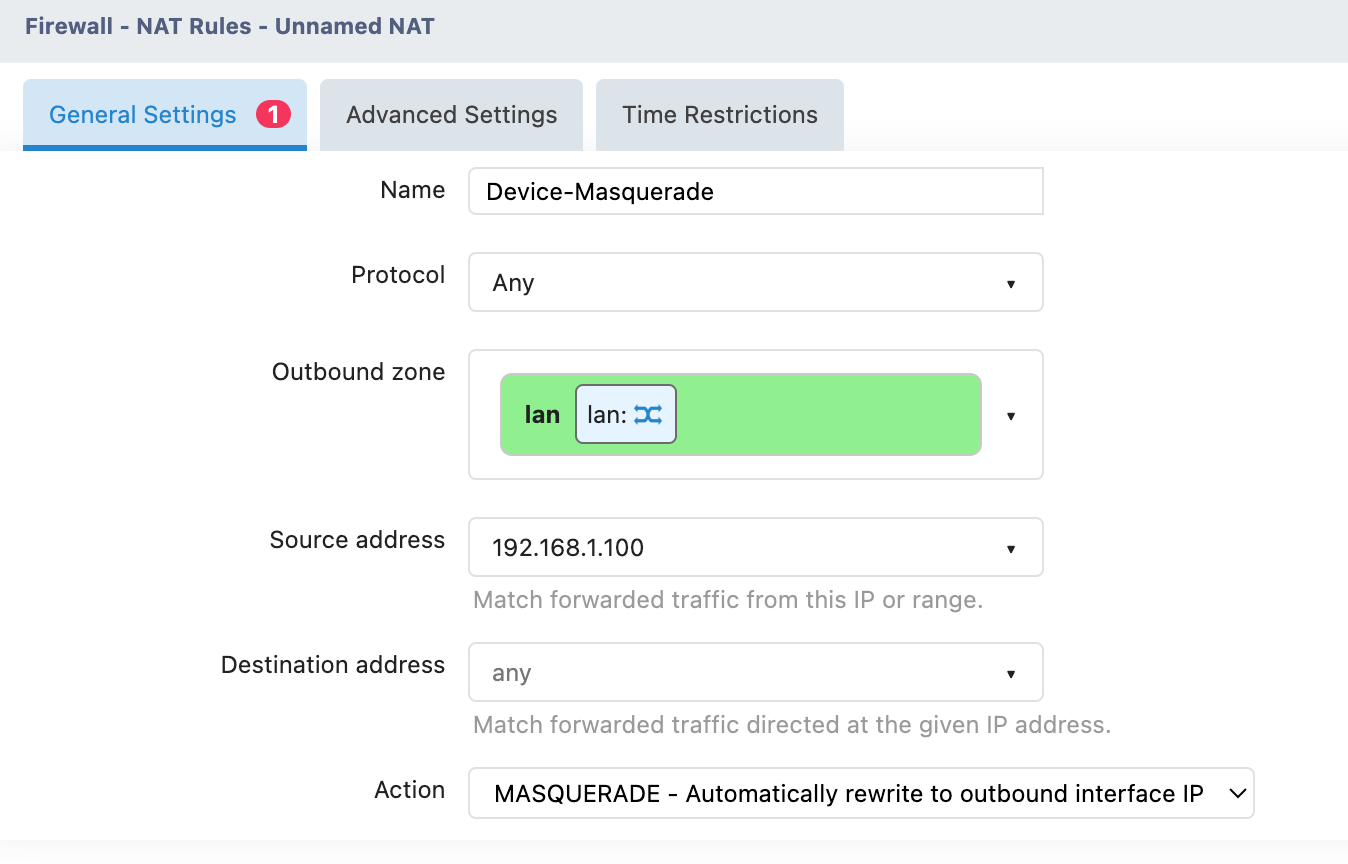Select the General Settings tab
This screenshot has width=1348, height=864.
coord(143,115)
